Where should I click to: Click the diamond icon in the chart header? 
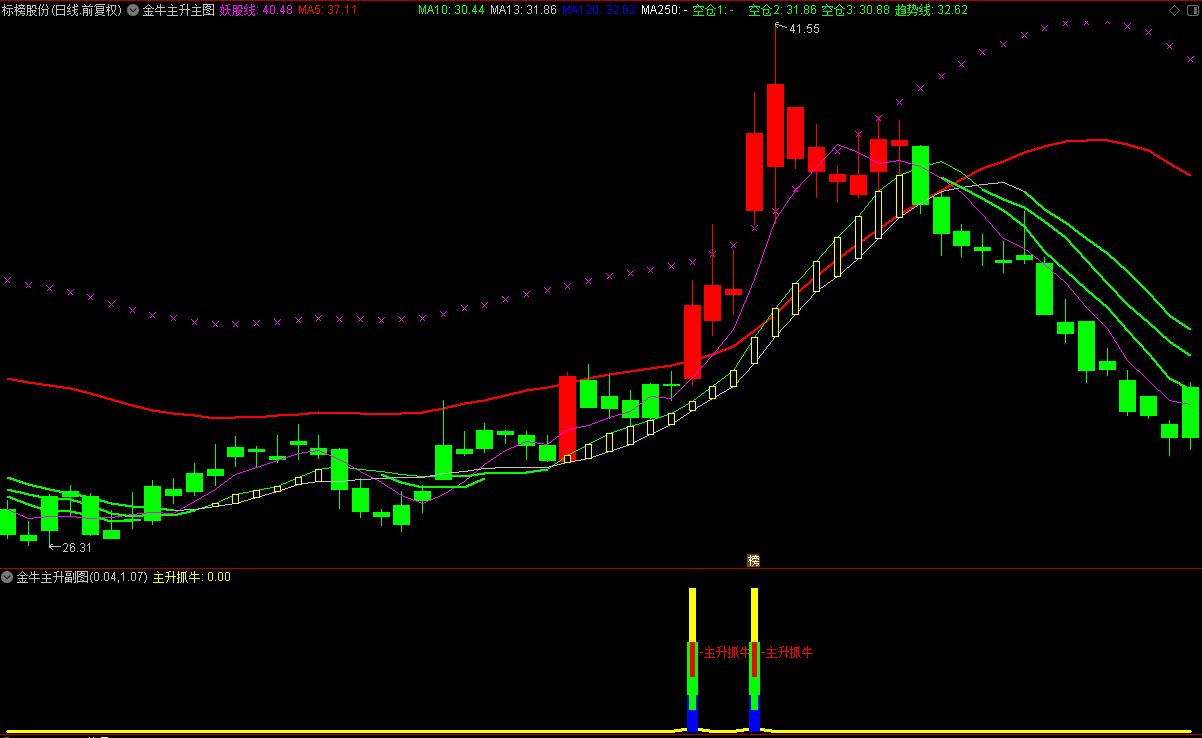pos(1173,10)
